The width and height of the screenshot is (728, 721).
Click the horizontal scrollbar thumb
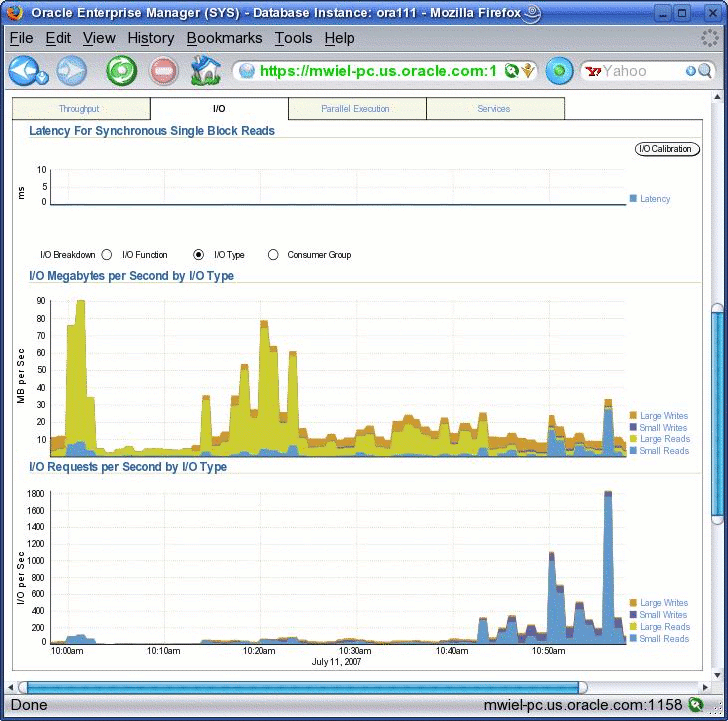tap(303, 687)
